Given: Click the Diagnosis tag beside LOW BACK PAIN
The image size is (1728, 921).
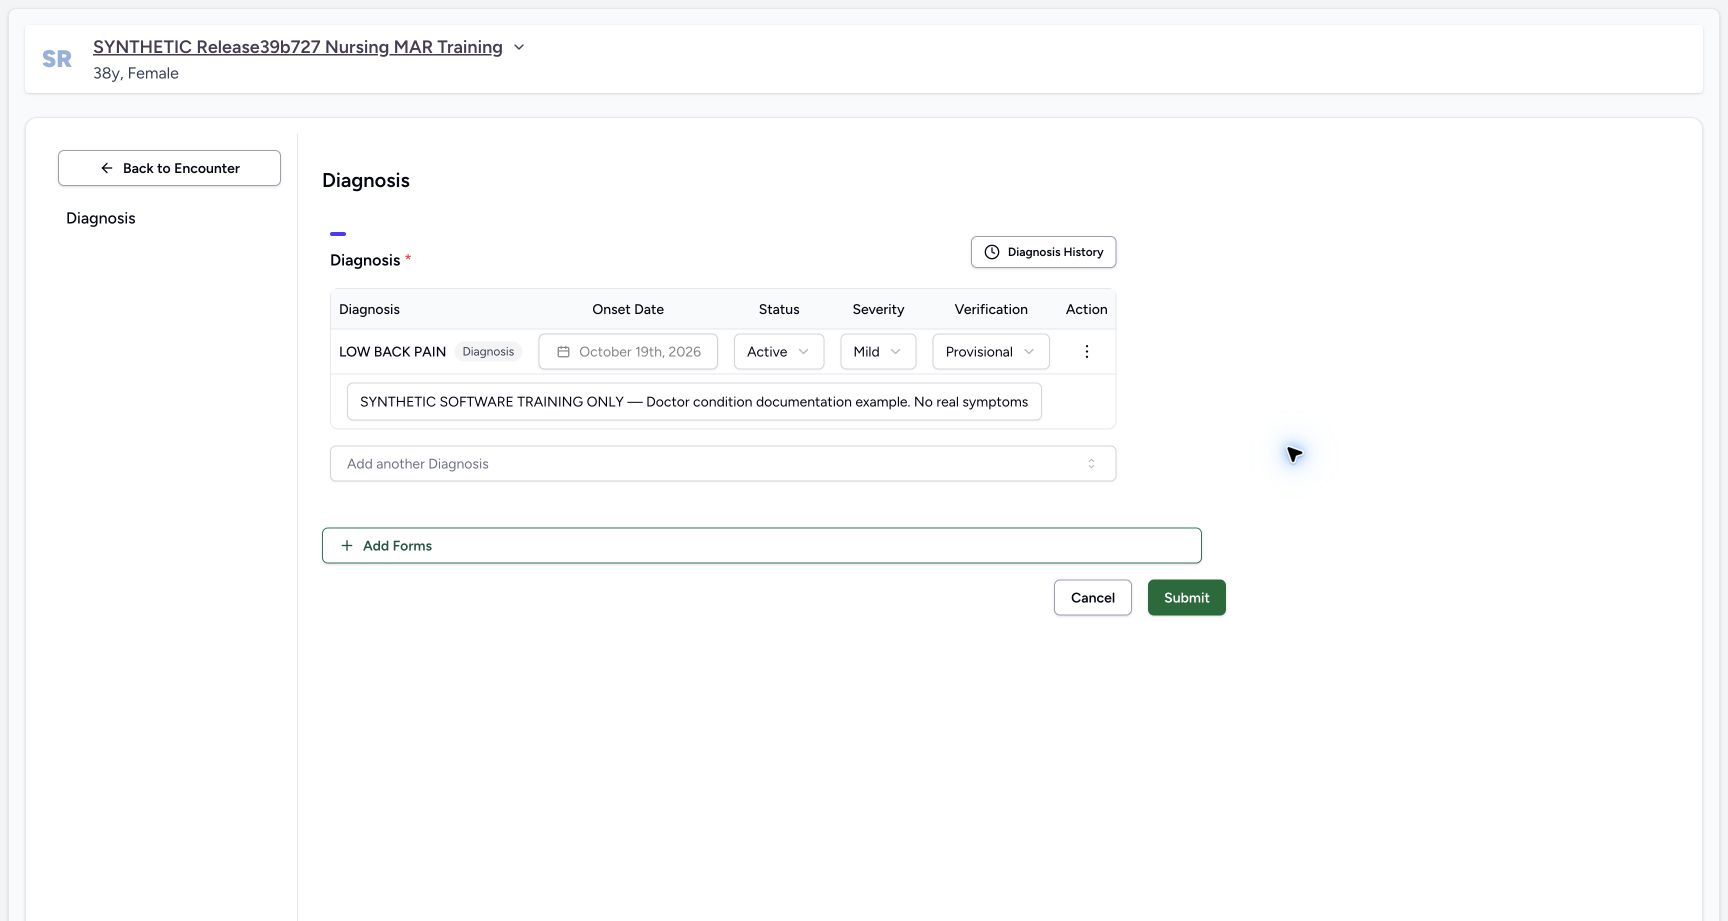Looking at the screenshot, I should pyautogui.click(x=488, y=352).
